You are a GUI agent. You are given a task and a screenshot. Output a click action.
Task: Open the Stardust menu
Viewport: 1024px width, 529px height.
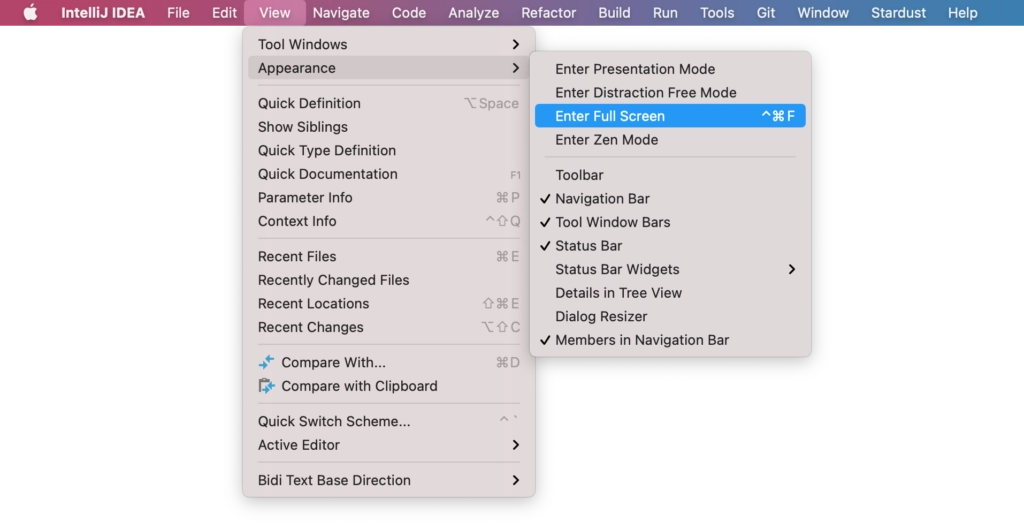[x=898, y=12]
